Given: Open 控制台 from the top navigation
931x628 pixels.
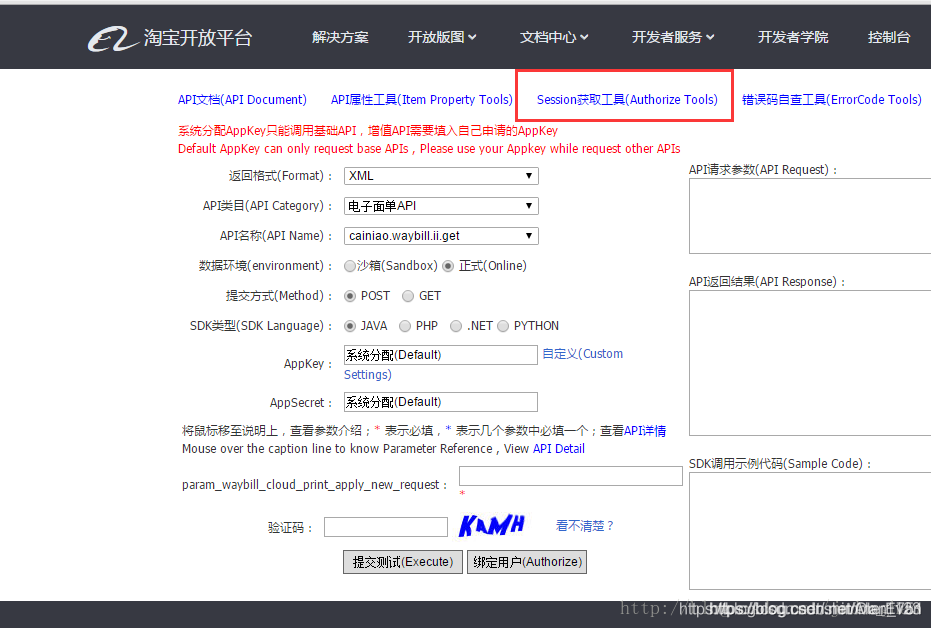Looking at the screenshot, I should 889,37.
